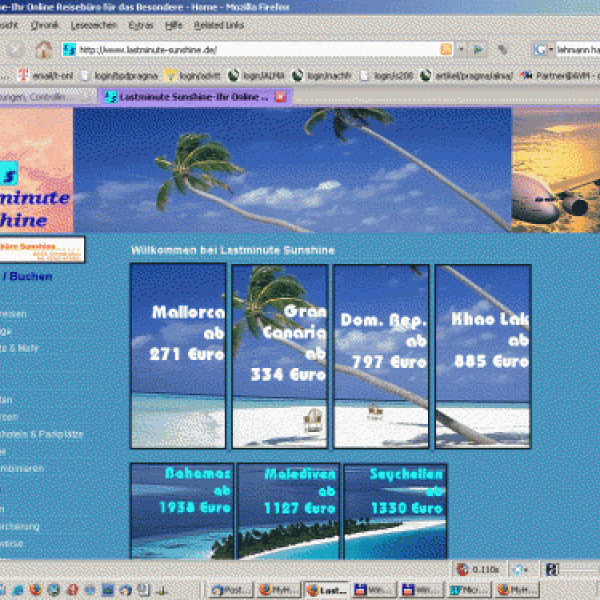Open the address bar history dropdown
Viewport: 600px width, 600px height.
click(x=461, y=49)
